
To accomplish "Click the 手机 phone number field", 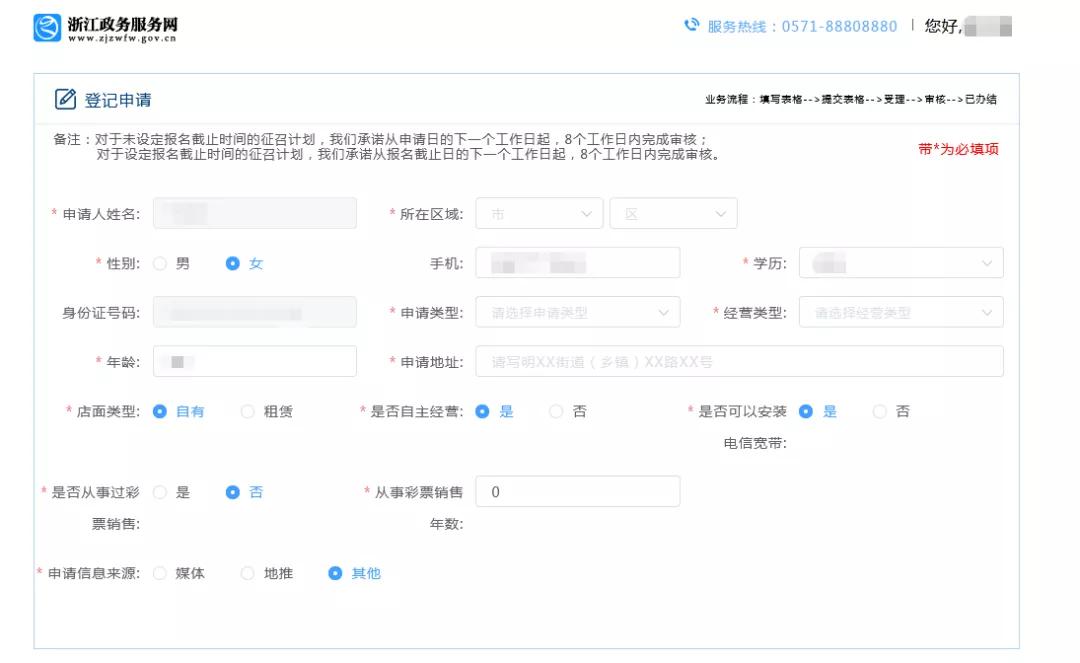I will pyautogui.click(x=578, y=262).
